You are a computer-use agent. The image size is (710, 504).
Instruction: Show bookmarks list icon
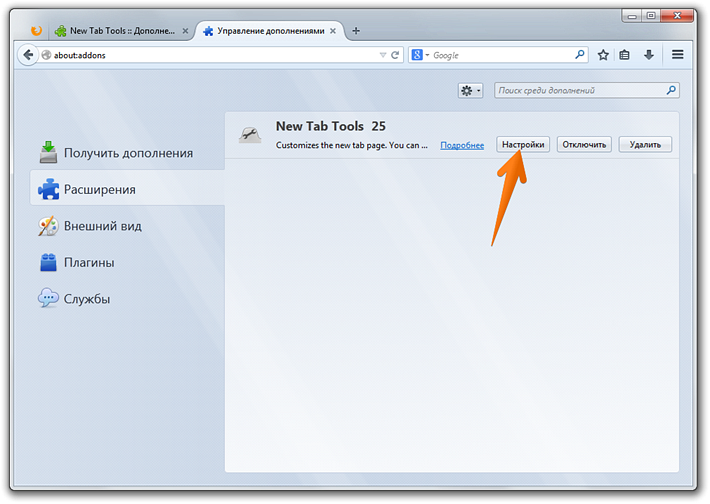click(624, 55)
